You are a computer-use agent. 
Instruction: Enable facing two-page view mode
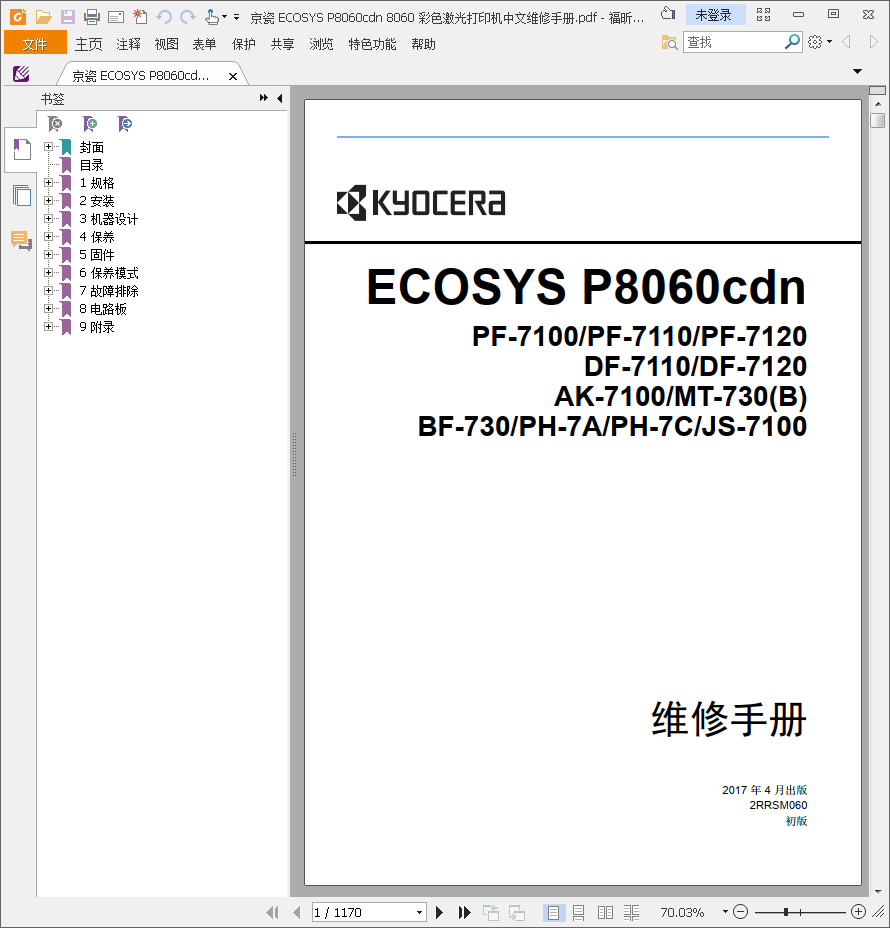click(605, 913)
